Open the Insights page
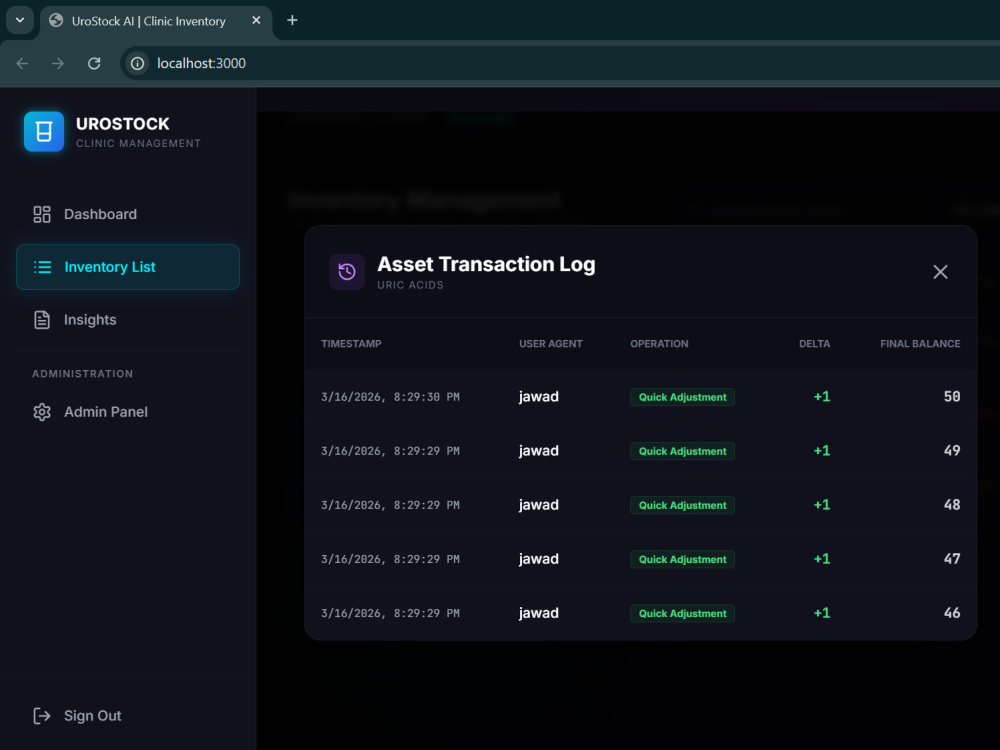1000x750 pixels. click(x=128, y=320)
